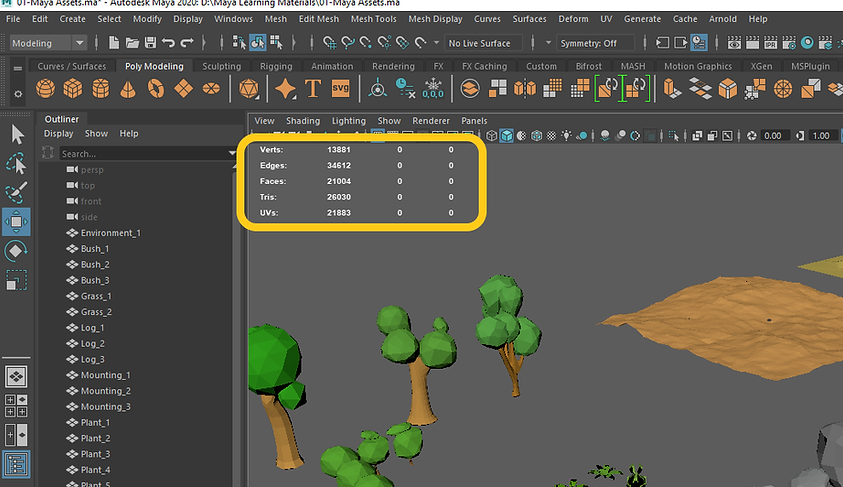
Task: Open the shelf options gear menu
Action: coord(18,94)
